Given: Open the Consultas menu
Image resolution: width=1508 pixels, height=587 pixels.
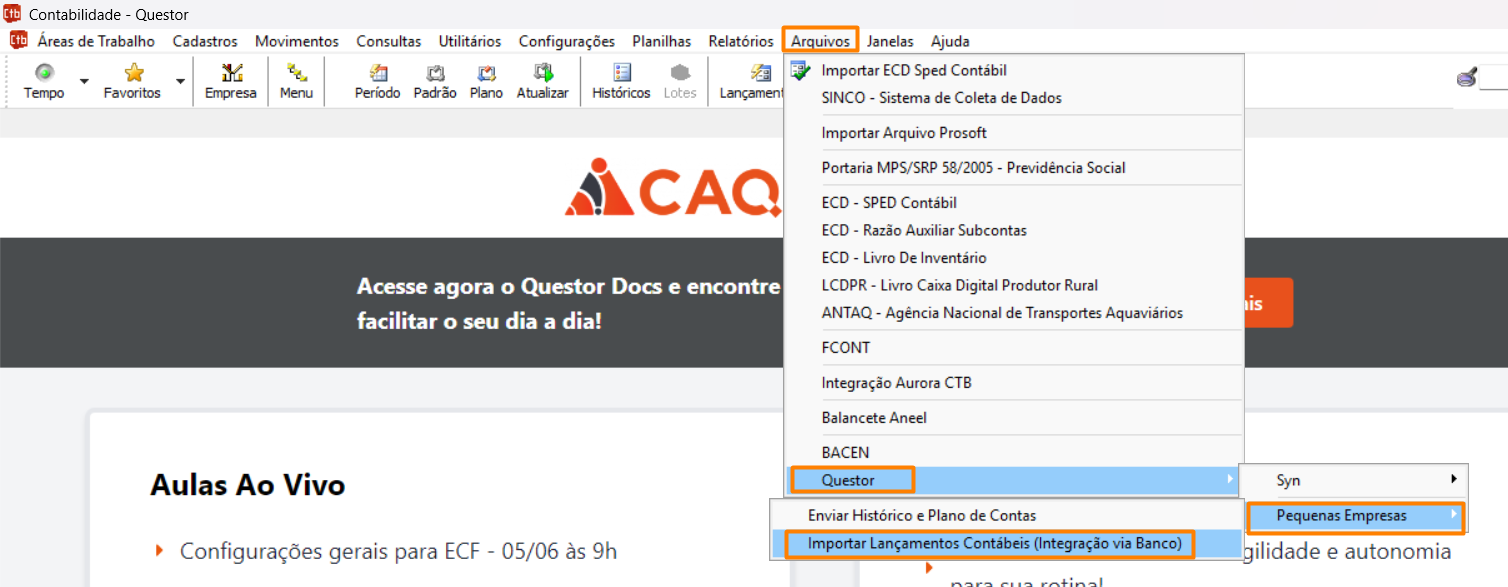Looking at the screenshot, I should [x=389, y=41].
